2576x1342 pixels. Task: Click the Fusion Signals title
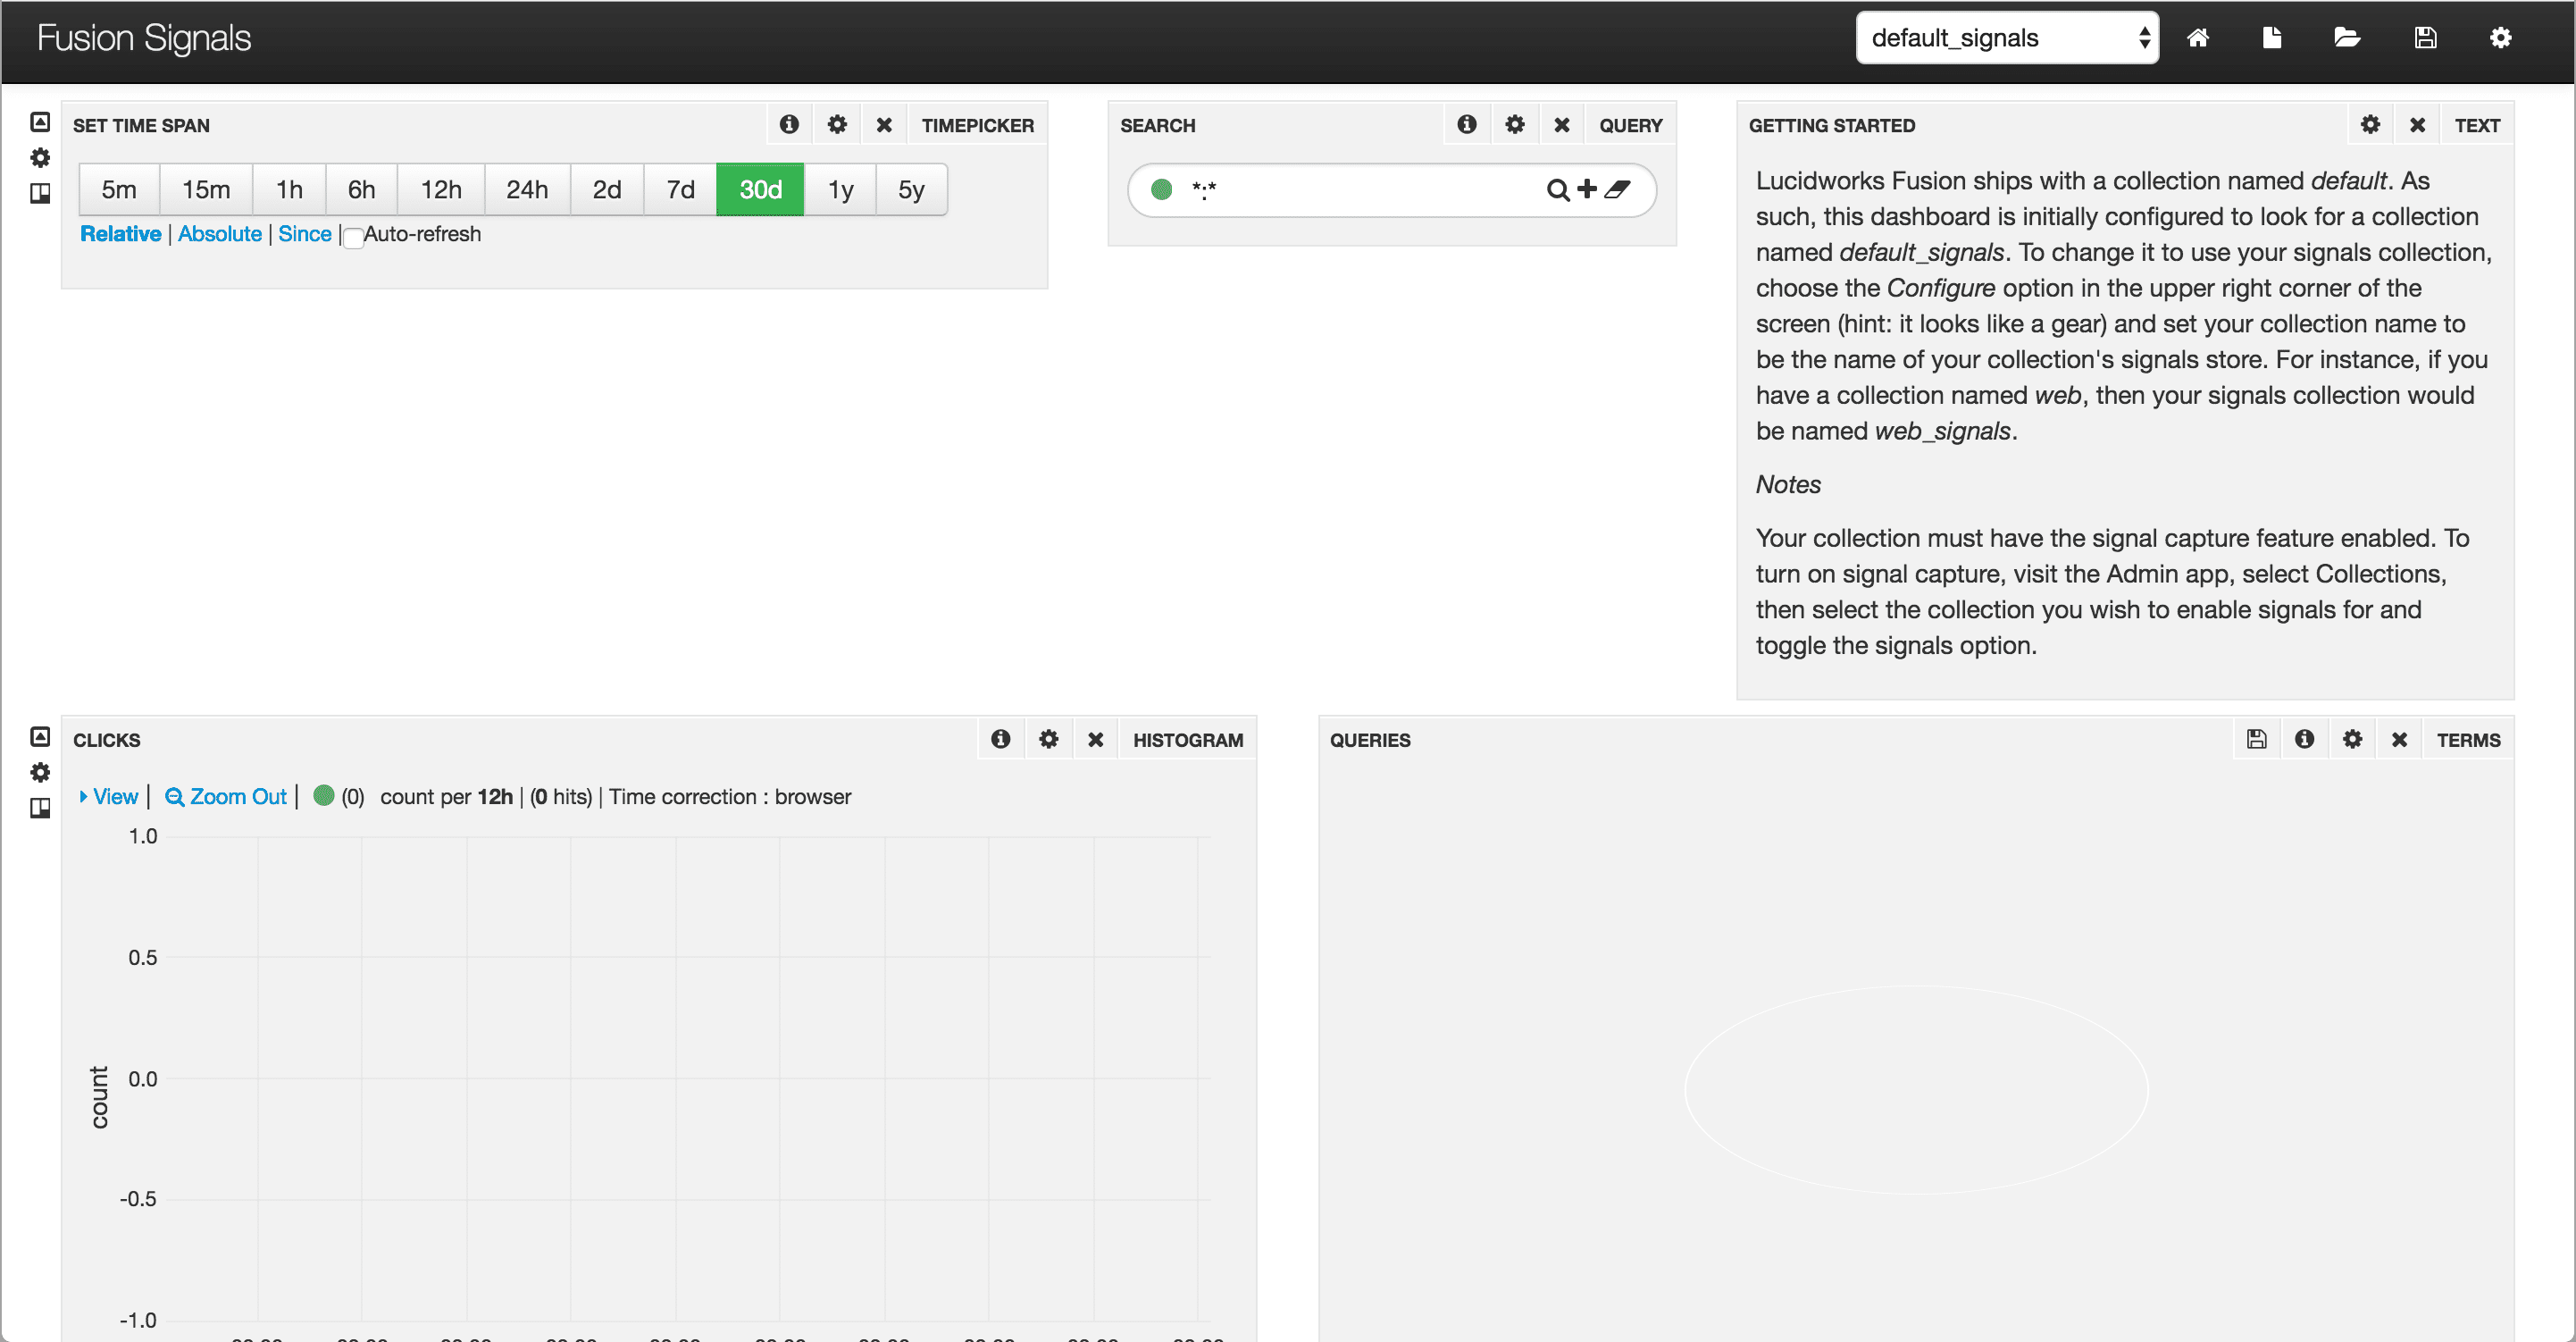144,38
